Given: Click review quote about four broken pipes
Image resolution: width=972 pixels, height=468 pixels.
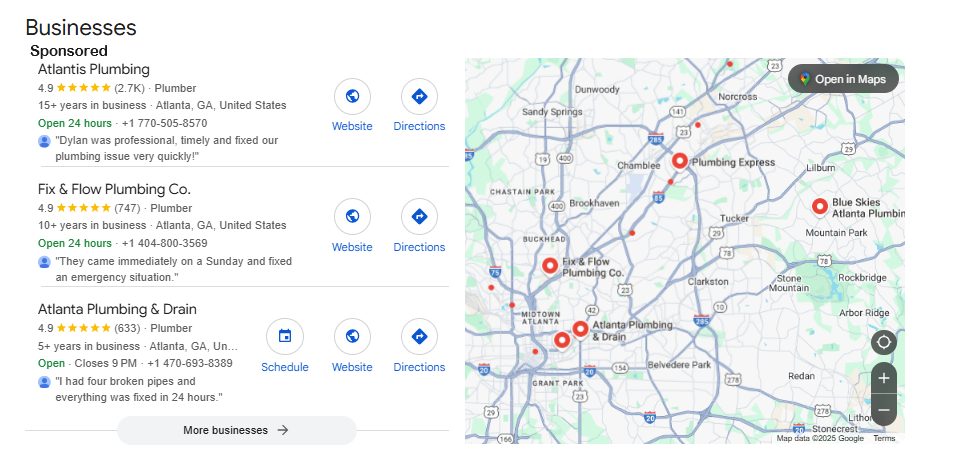Looking at the screenshot, I should 139,389.
